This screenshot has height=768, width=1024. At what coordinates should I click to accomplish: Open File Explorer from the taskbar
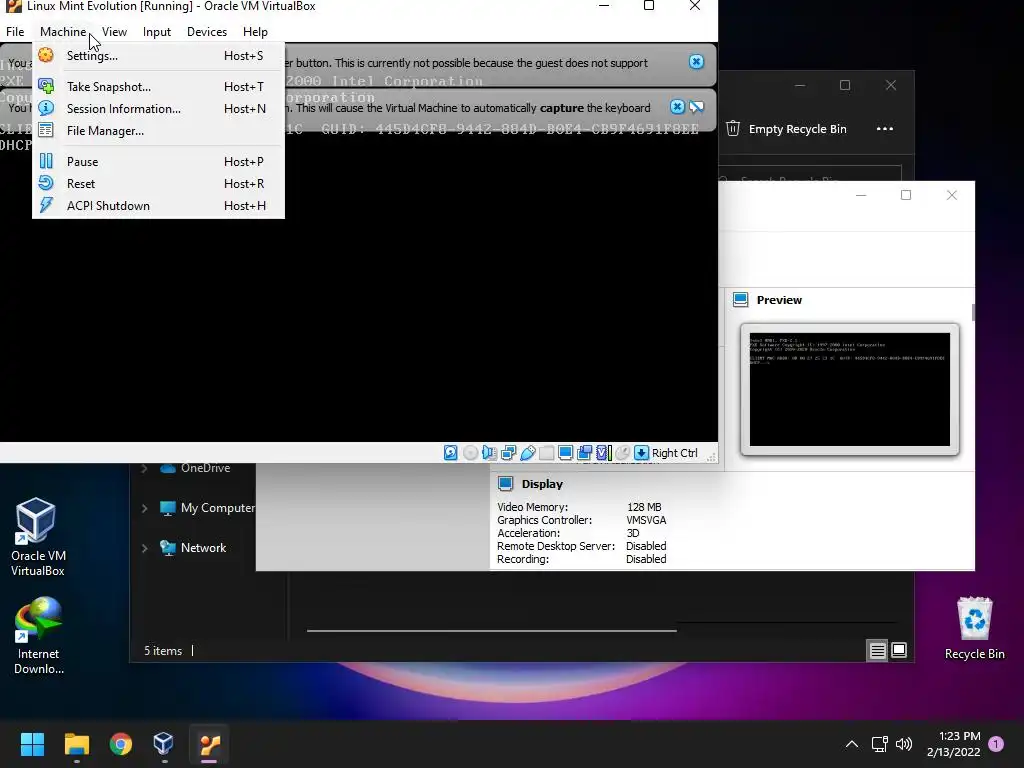click(x=76, y=744)
